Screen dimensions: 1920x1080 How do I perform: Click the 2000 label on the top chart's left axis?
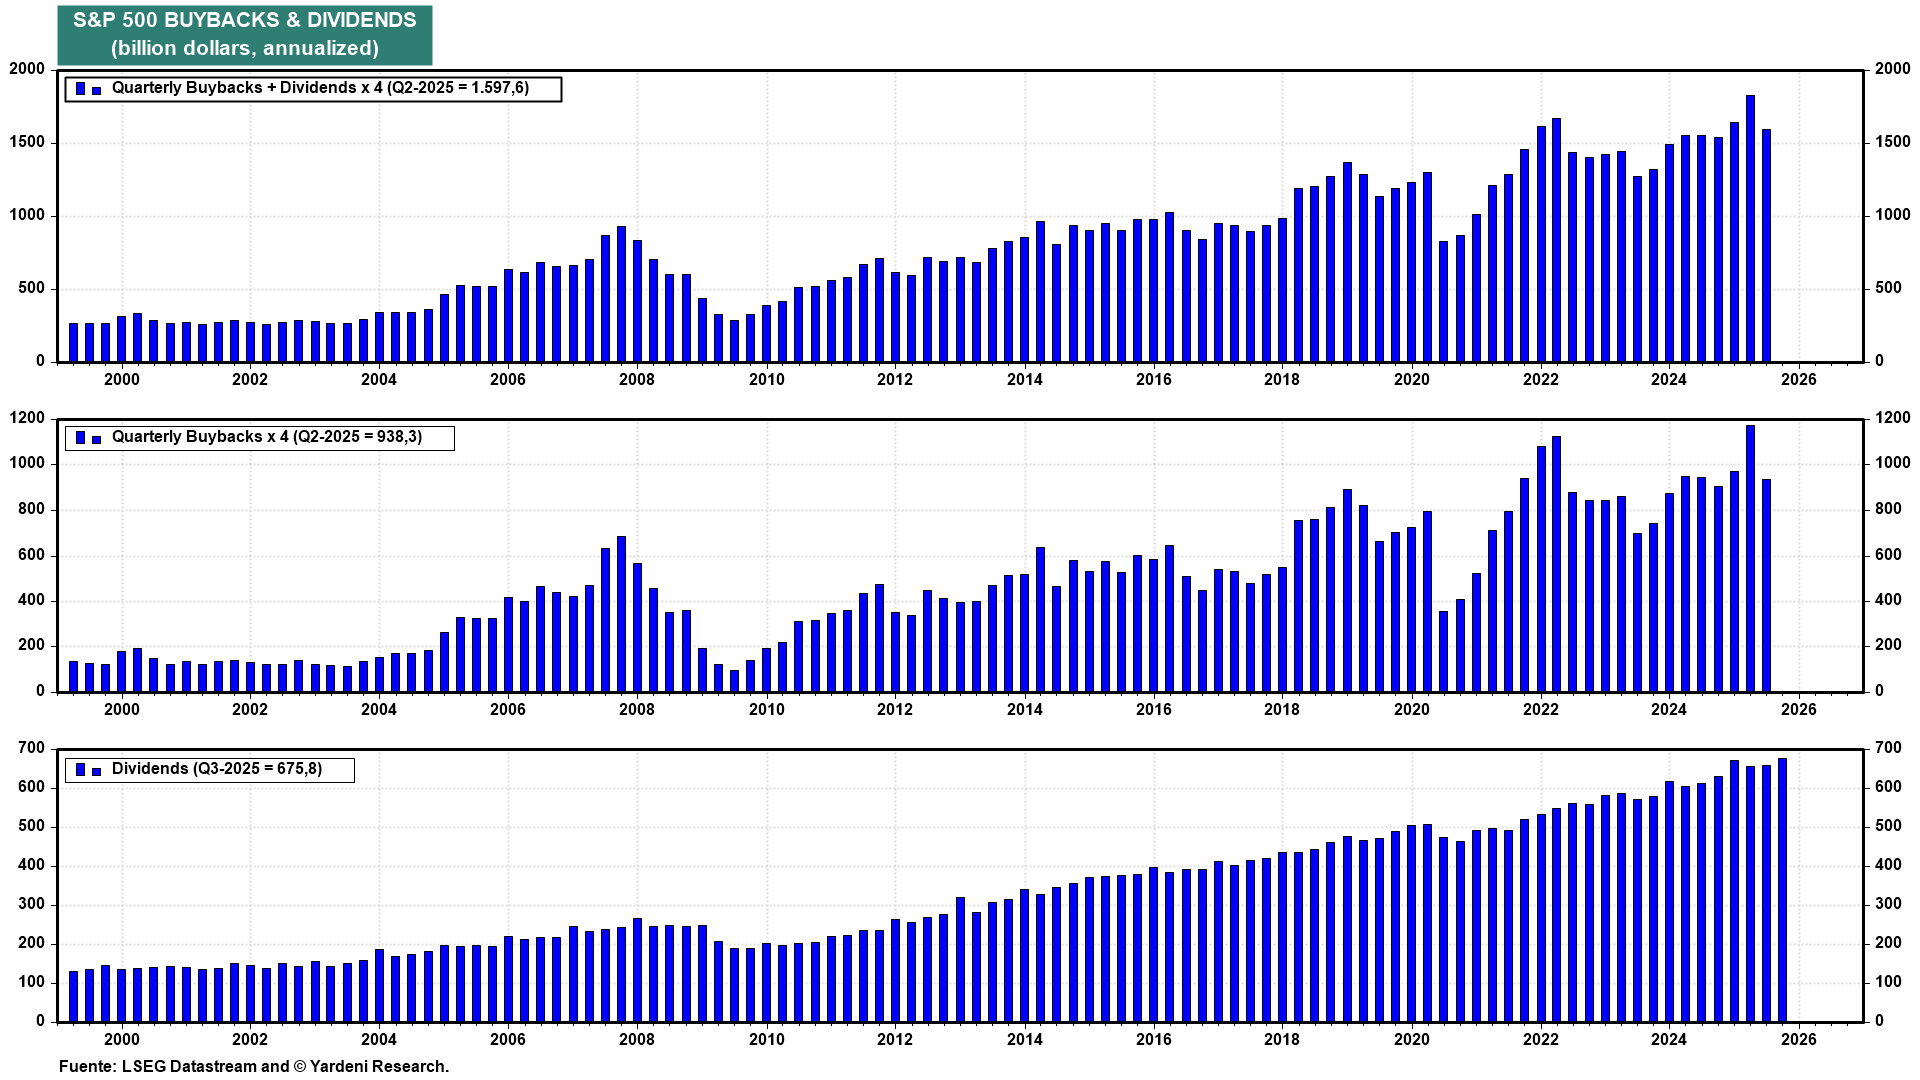pyautogui.click(x=27, y=69)
